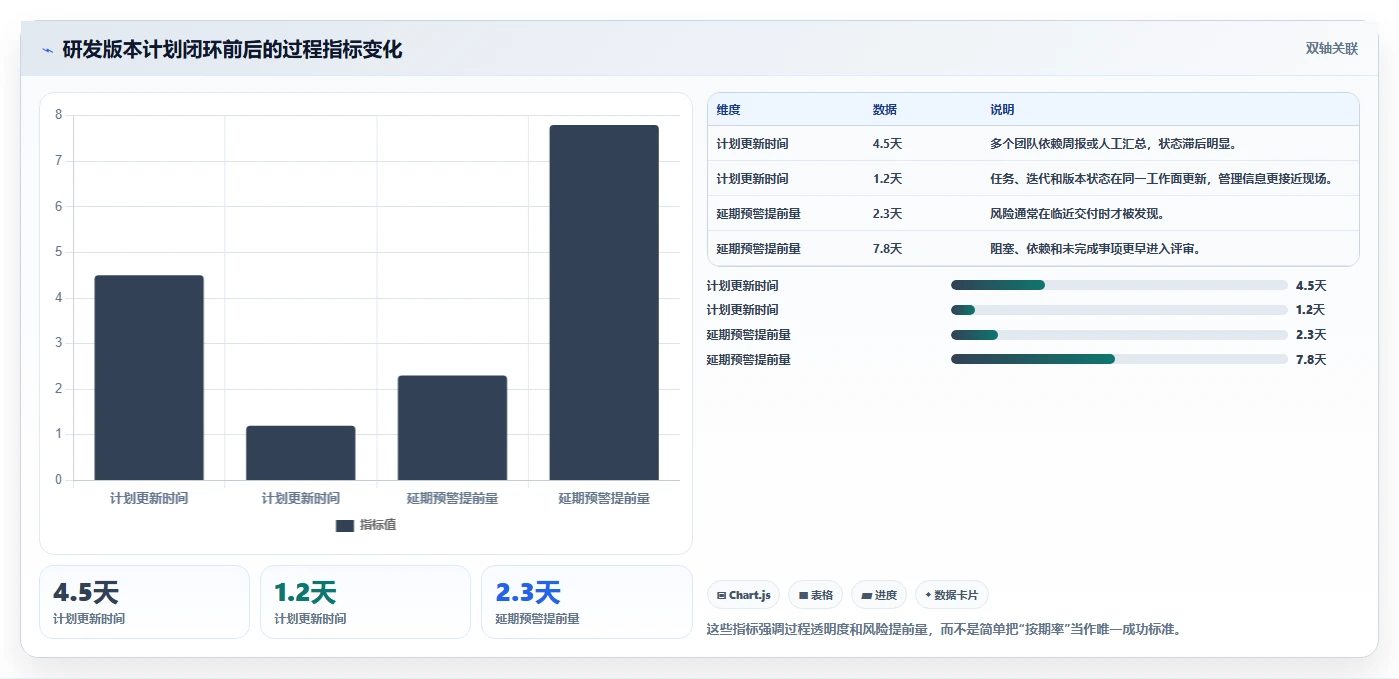The height and width of the screenshot is (679, 1399).
Task: Click the description 任务、迭代和版本状态在同一工作面更新
Action: point(1162,179)
